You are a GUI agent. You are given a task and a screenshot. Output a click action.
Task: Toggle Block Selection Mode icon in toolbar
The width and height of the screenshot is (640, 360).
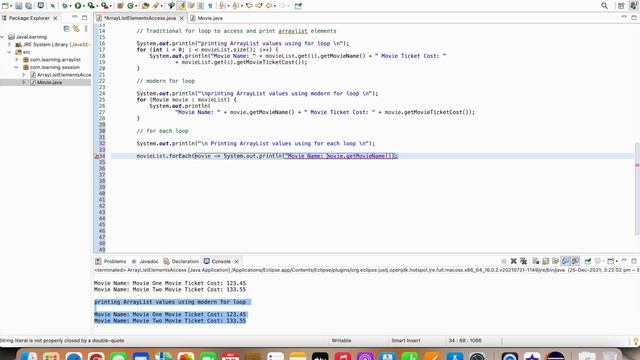[200, 6]
